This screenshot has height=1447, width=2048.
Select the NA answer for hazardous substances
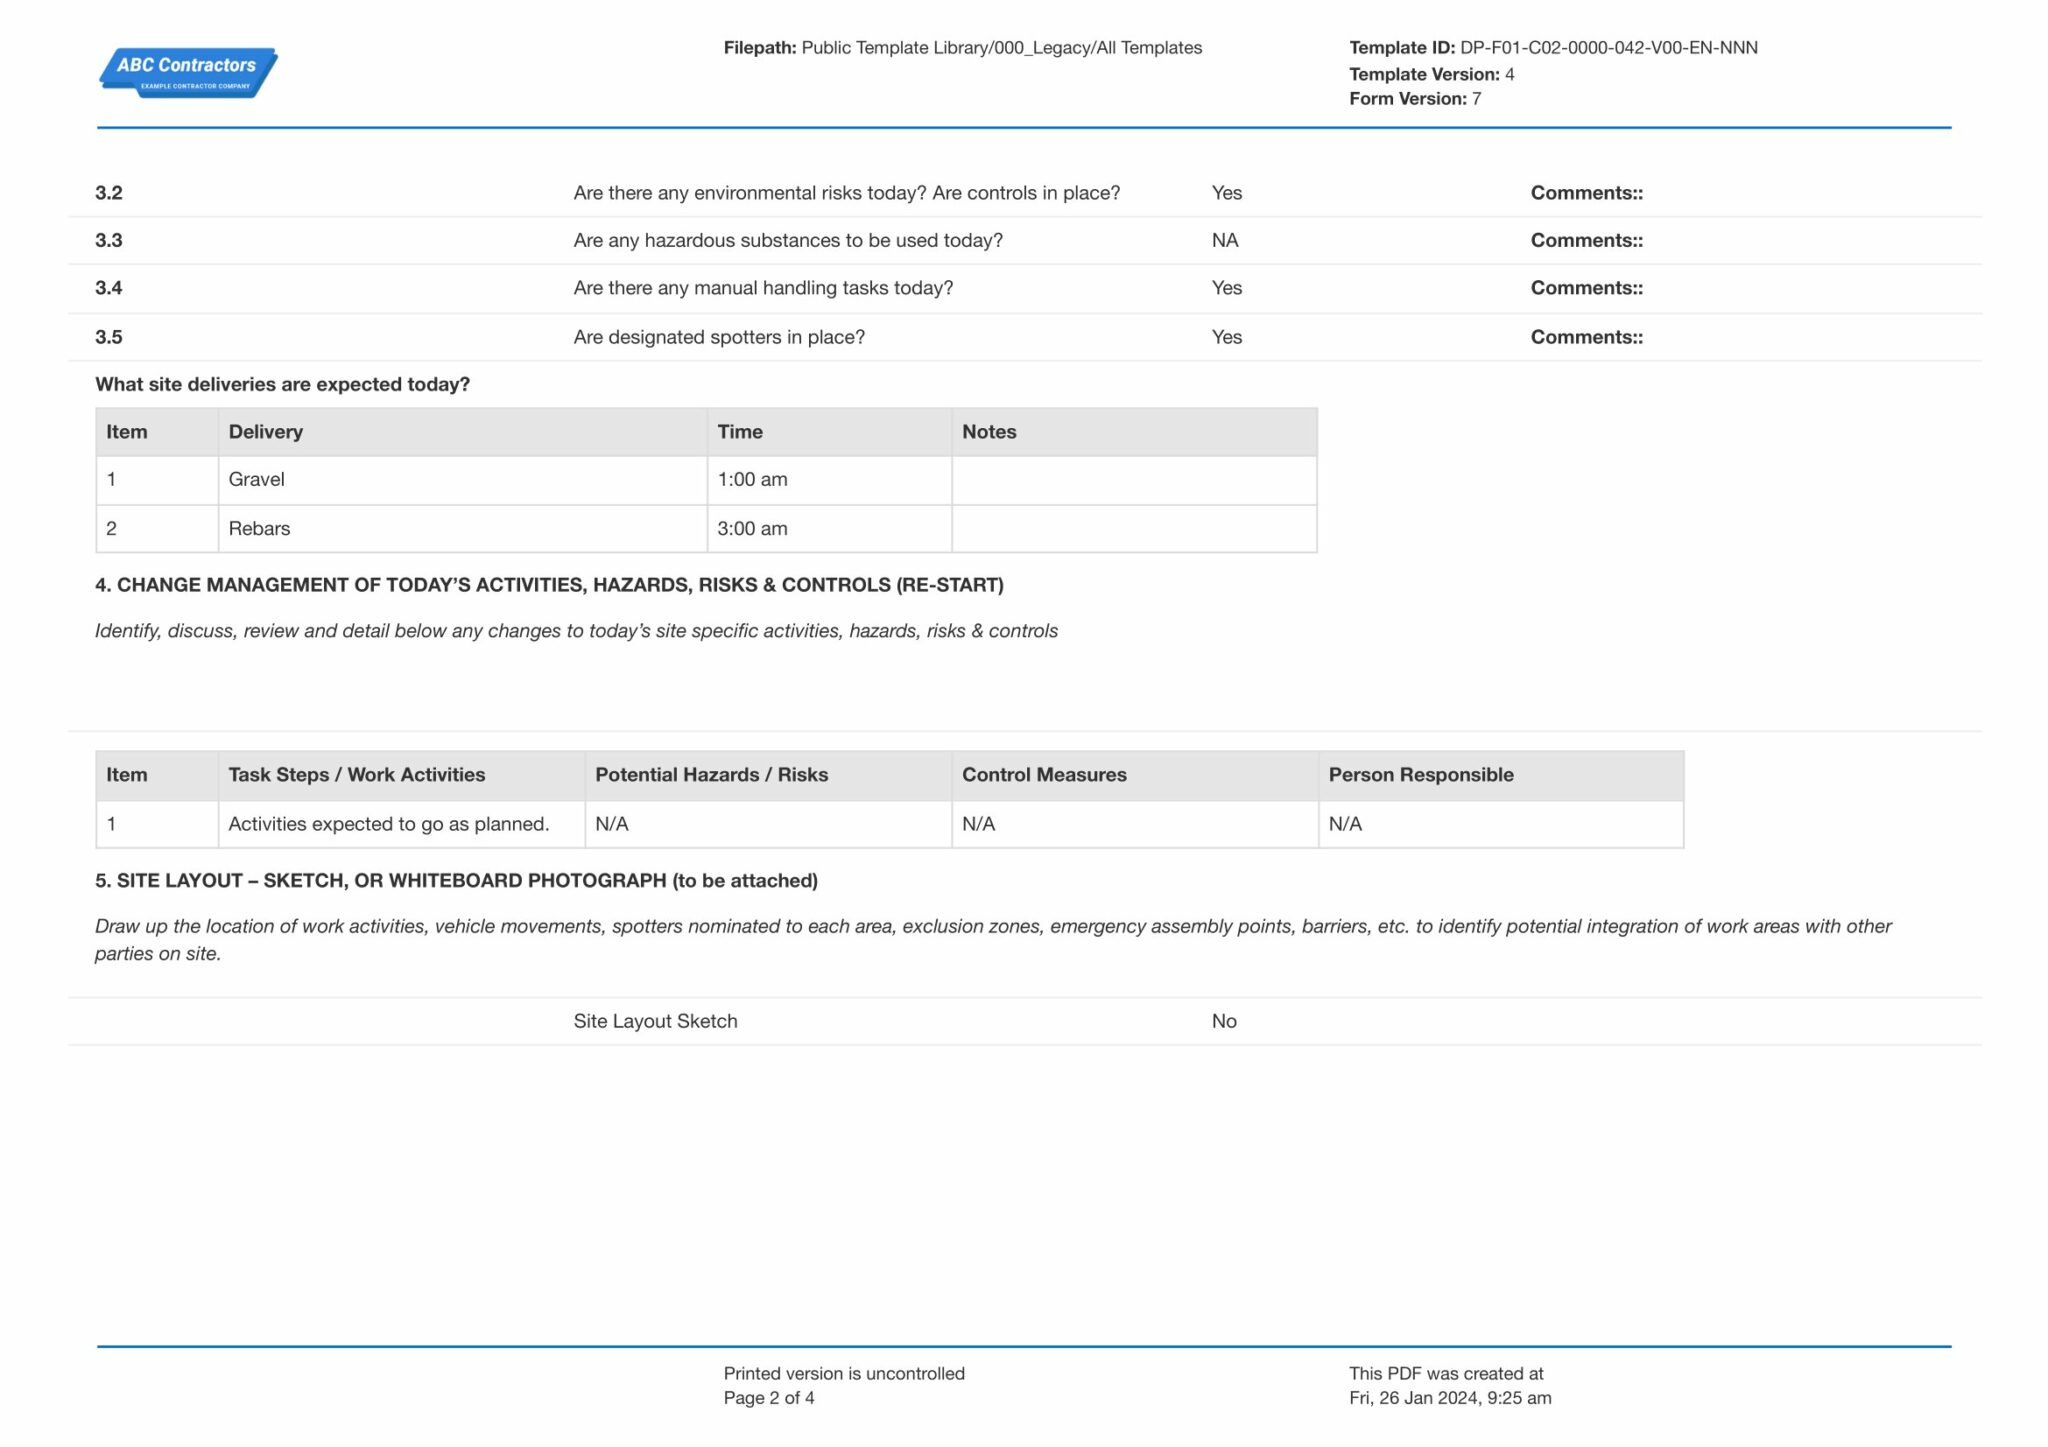point(1224,241)
